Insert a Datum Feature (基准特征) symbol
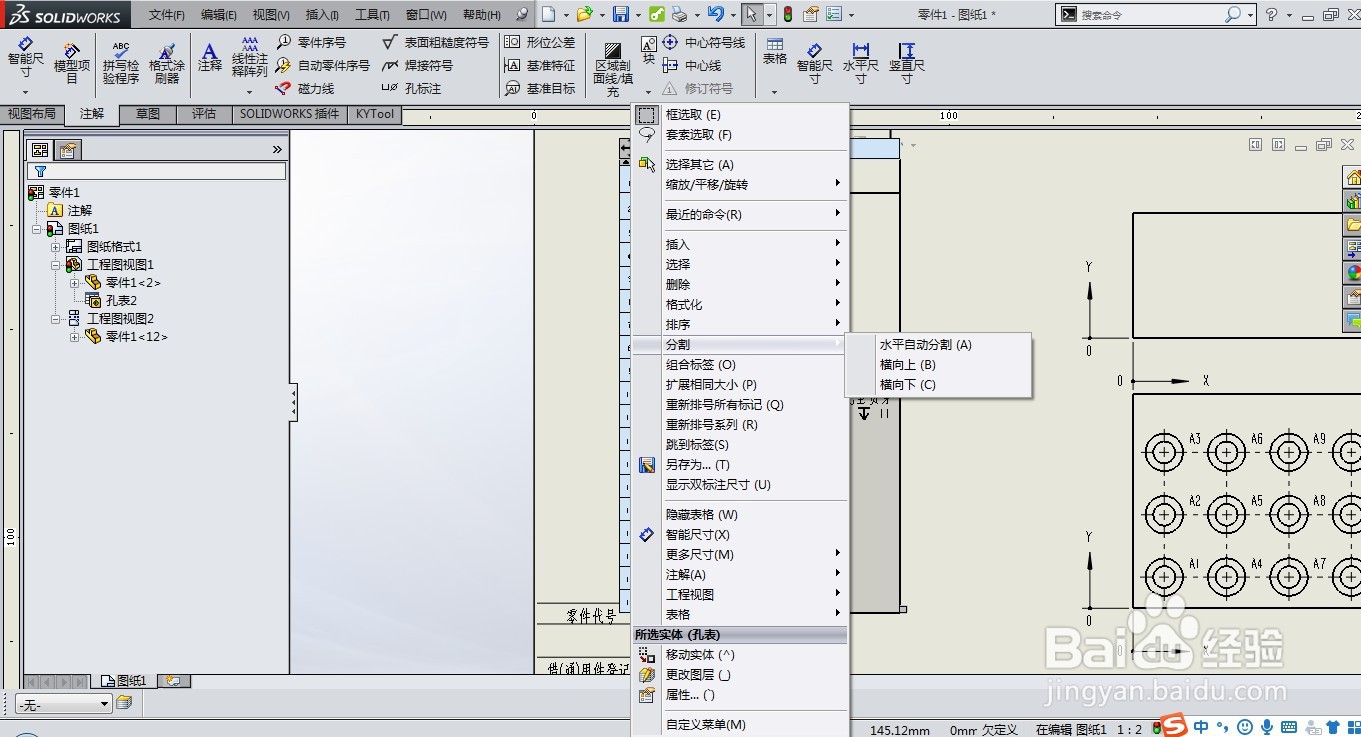Image resolution: width=1361 pixels, height=737 pixels. pyautogui.click(x=540, y=65)
